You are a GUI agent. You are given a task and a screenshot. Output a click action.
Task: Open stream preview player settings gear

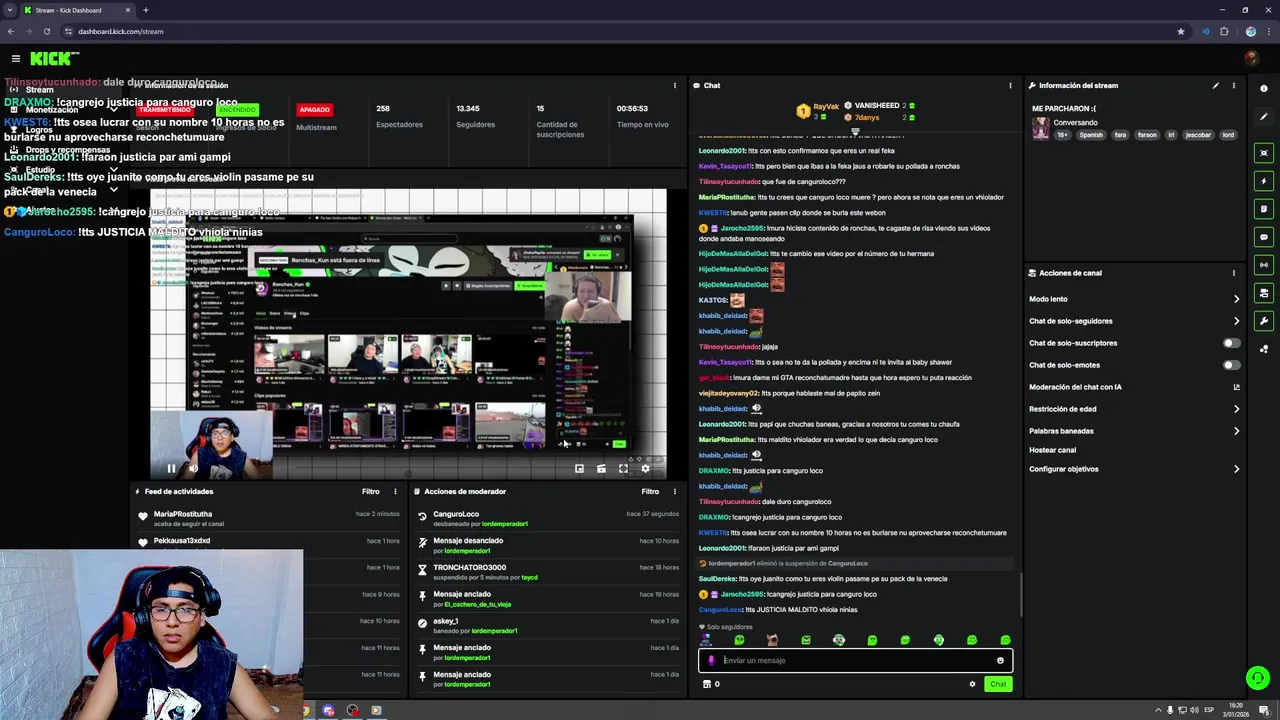click(645, 468)
